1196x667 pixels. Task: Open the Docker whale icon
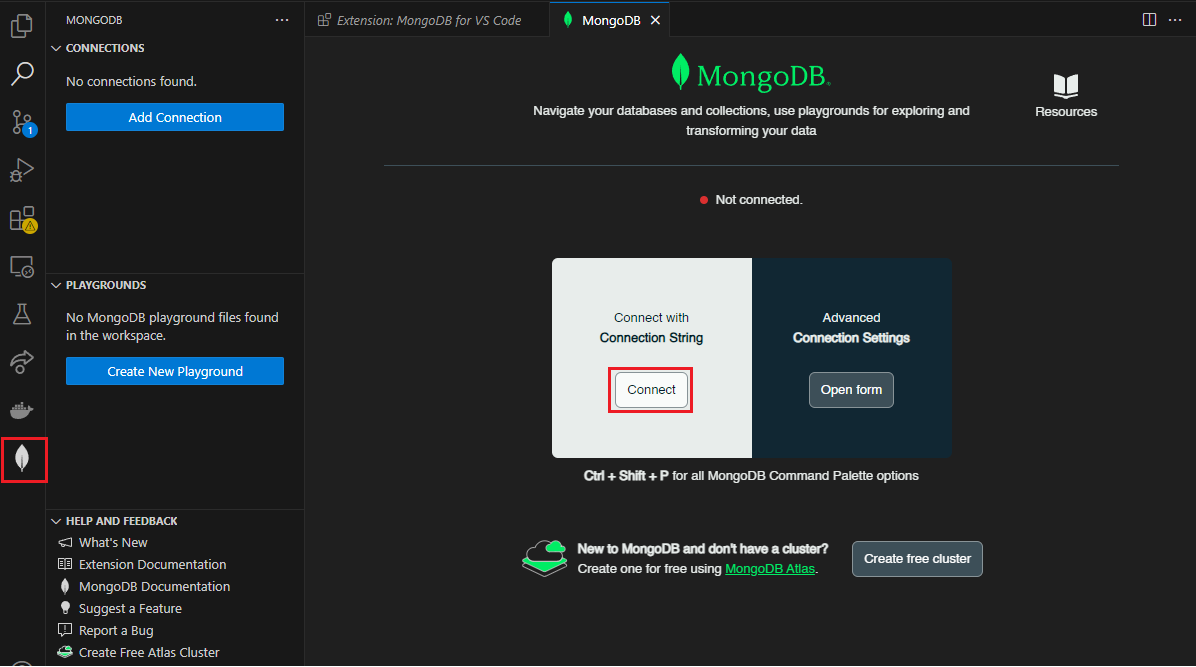22,411
